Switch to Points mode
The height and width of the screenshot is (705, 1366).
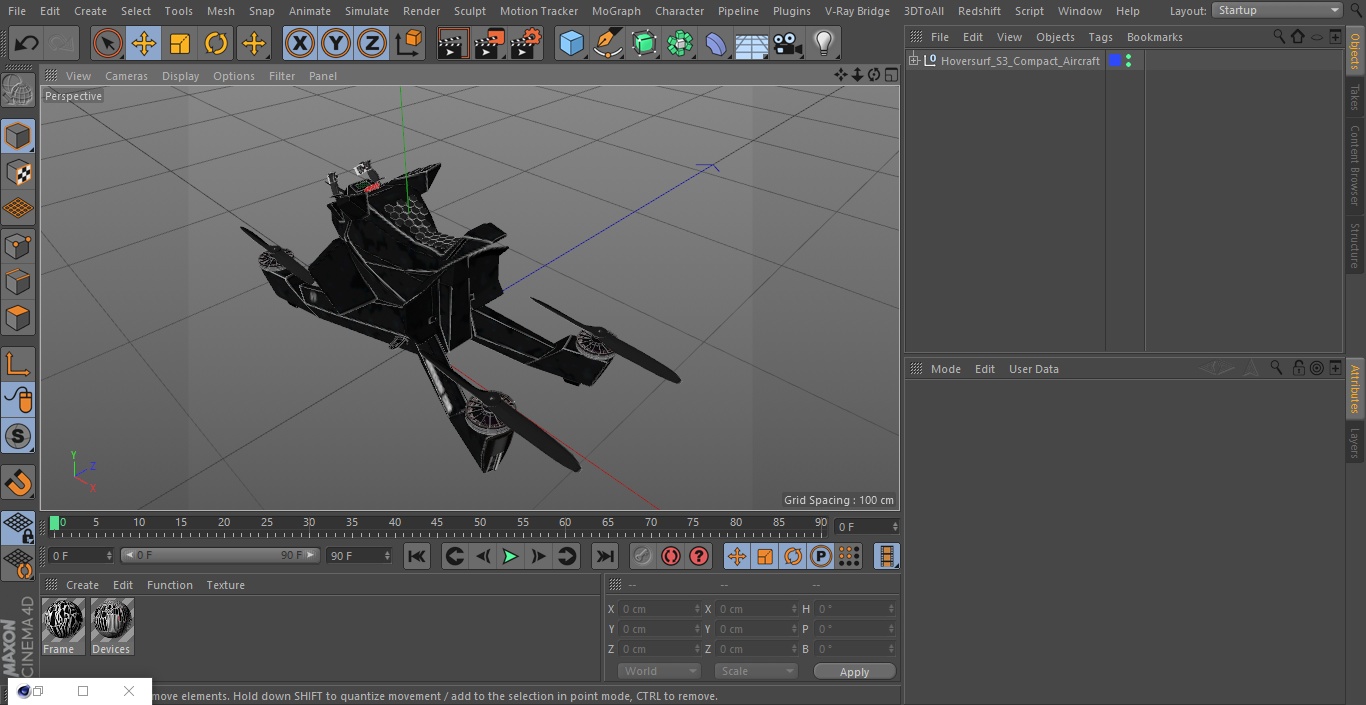pyautogui.click(x=18, y=245)
